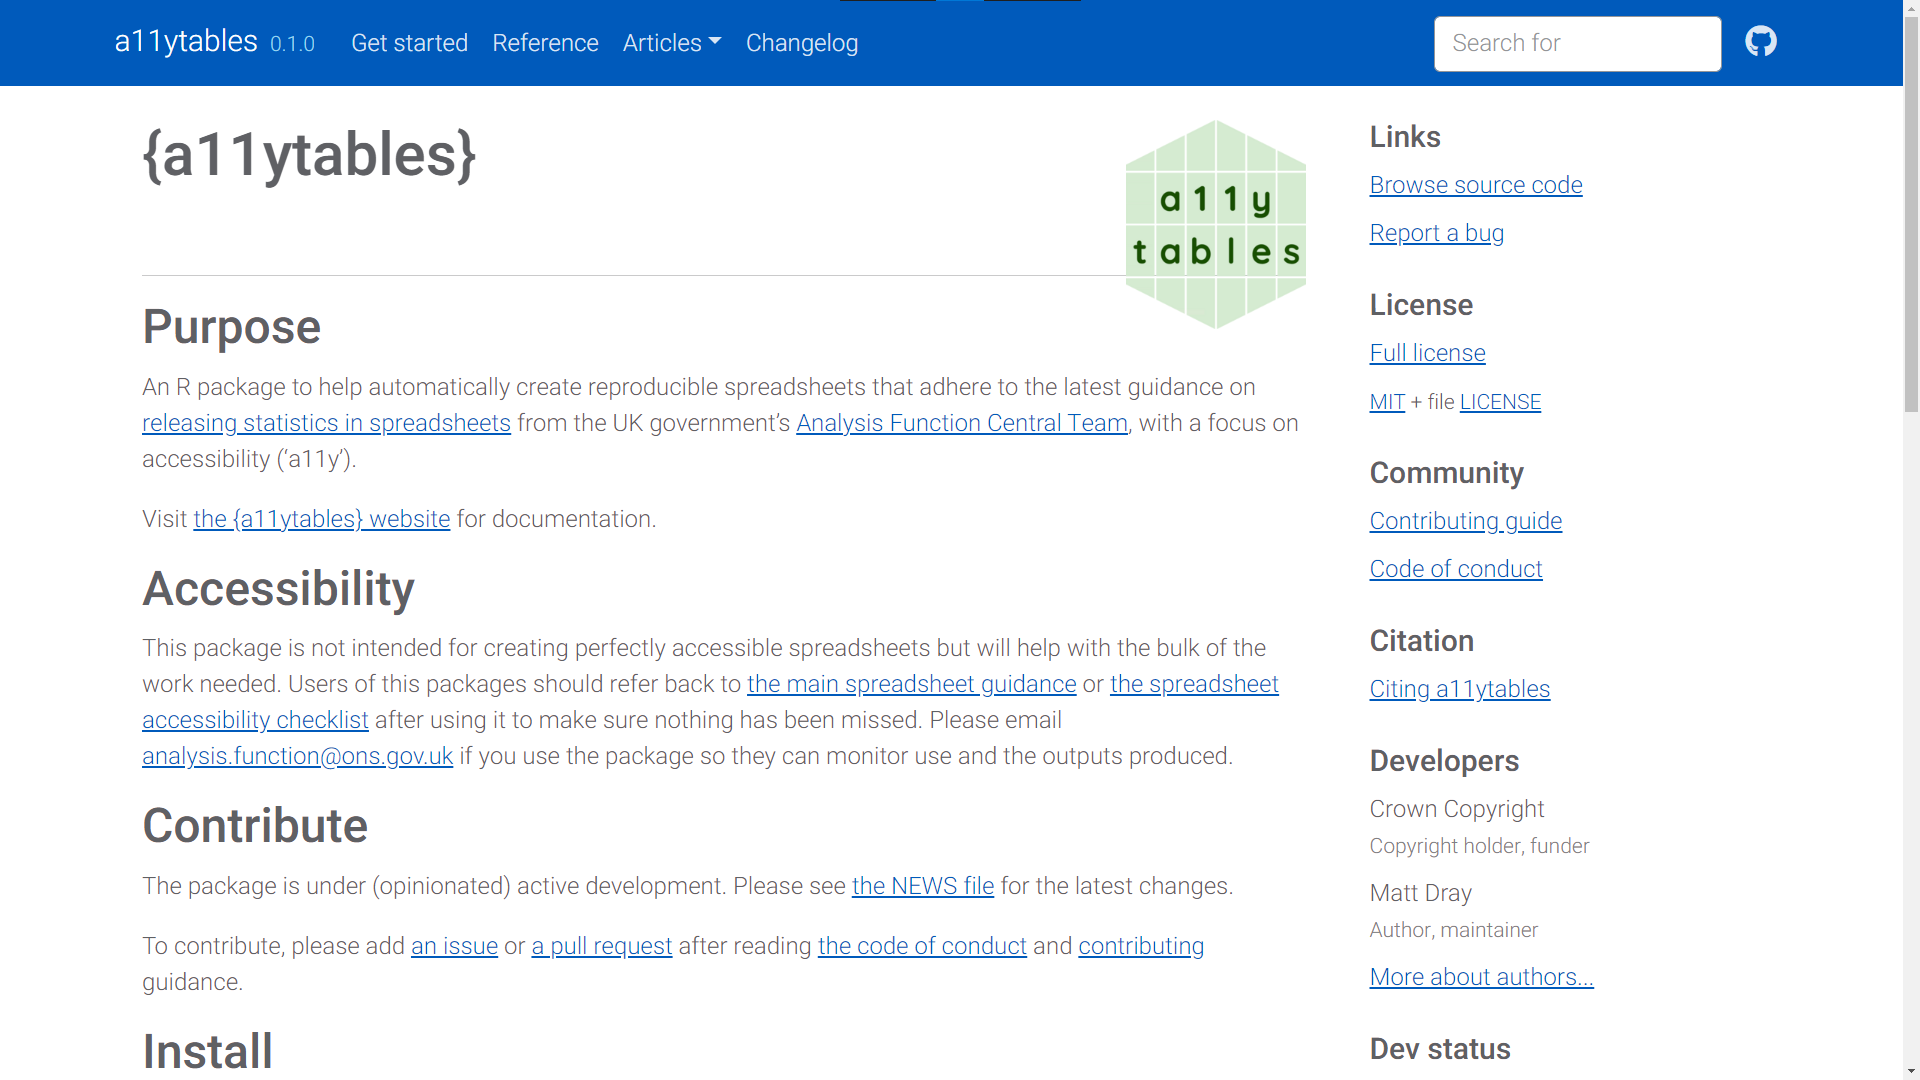Image resolution: width=1920 pixels, height=1080 pixels.
Task: Click Report a bug
Action: point(1436,233)
